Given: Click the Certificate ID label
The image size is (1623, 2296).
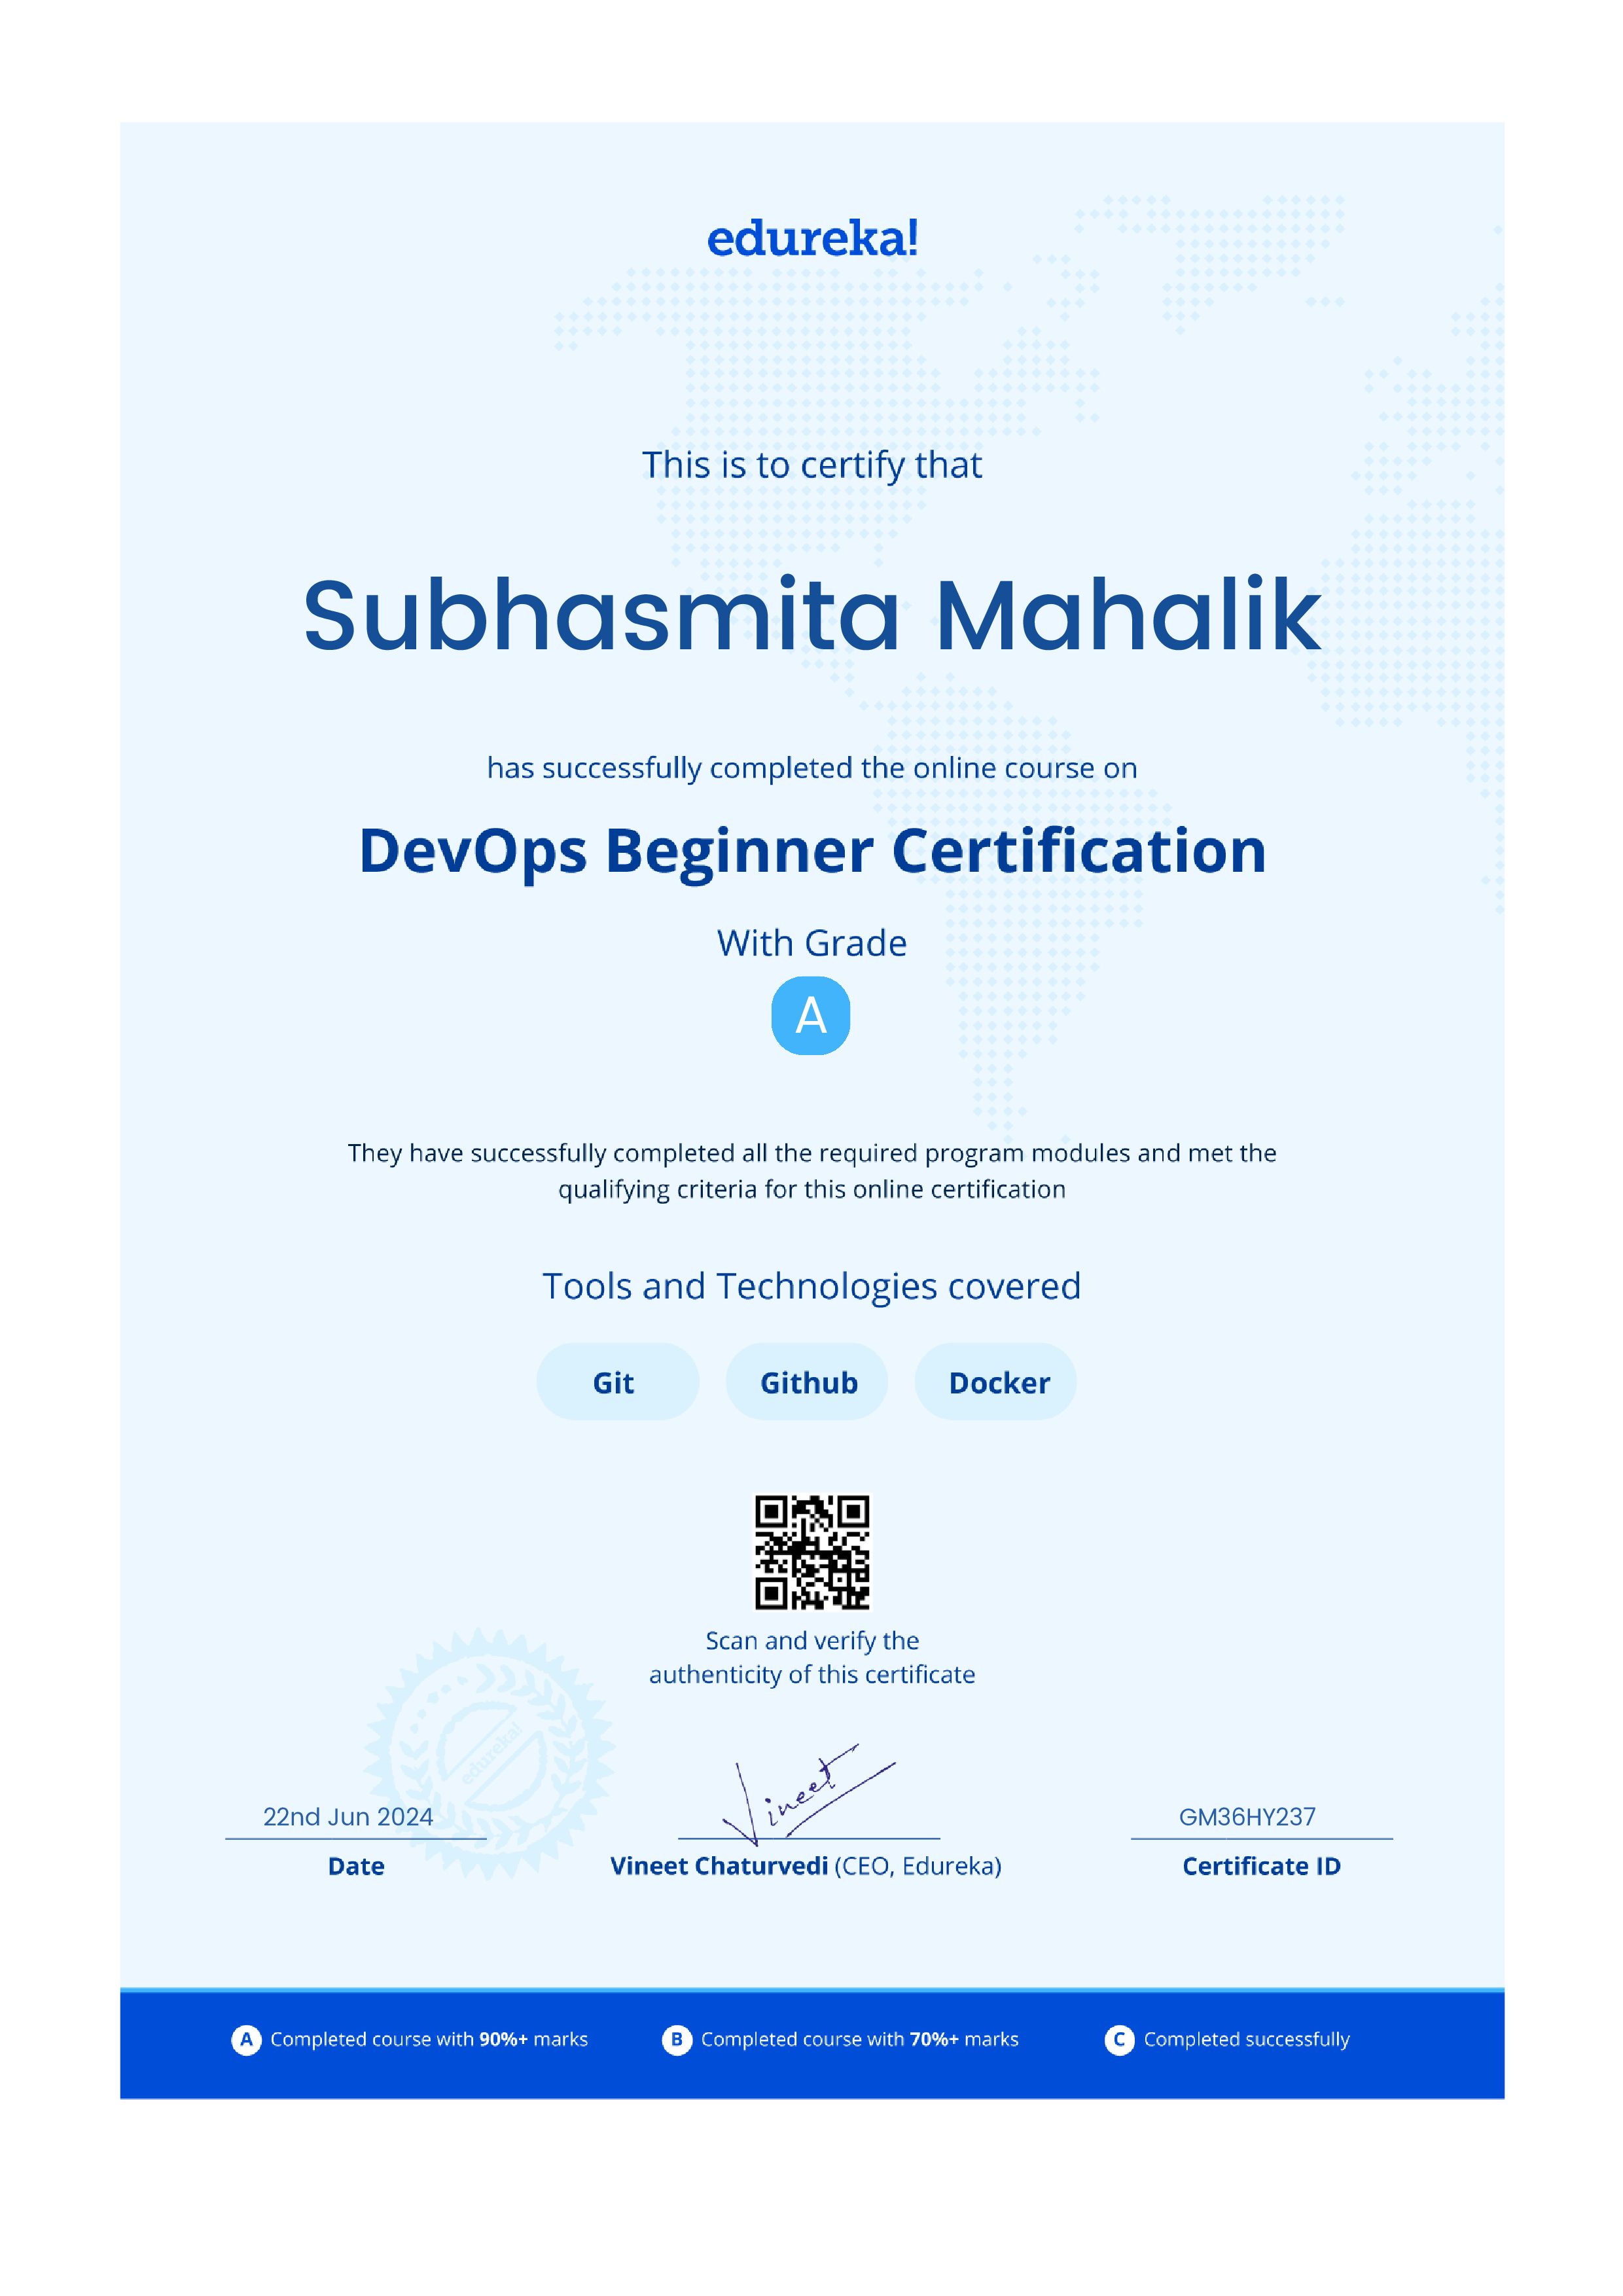Looking at the screenshot, I should point(1262,1866).
